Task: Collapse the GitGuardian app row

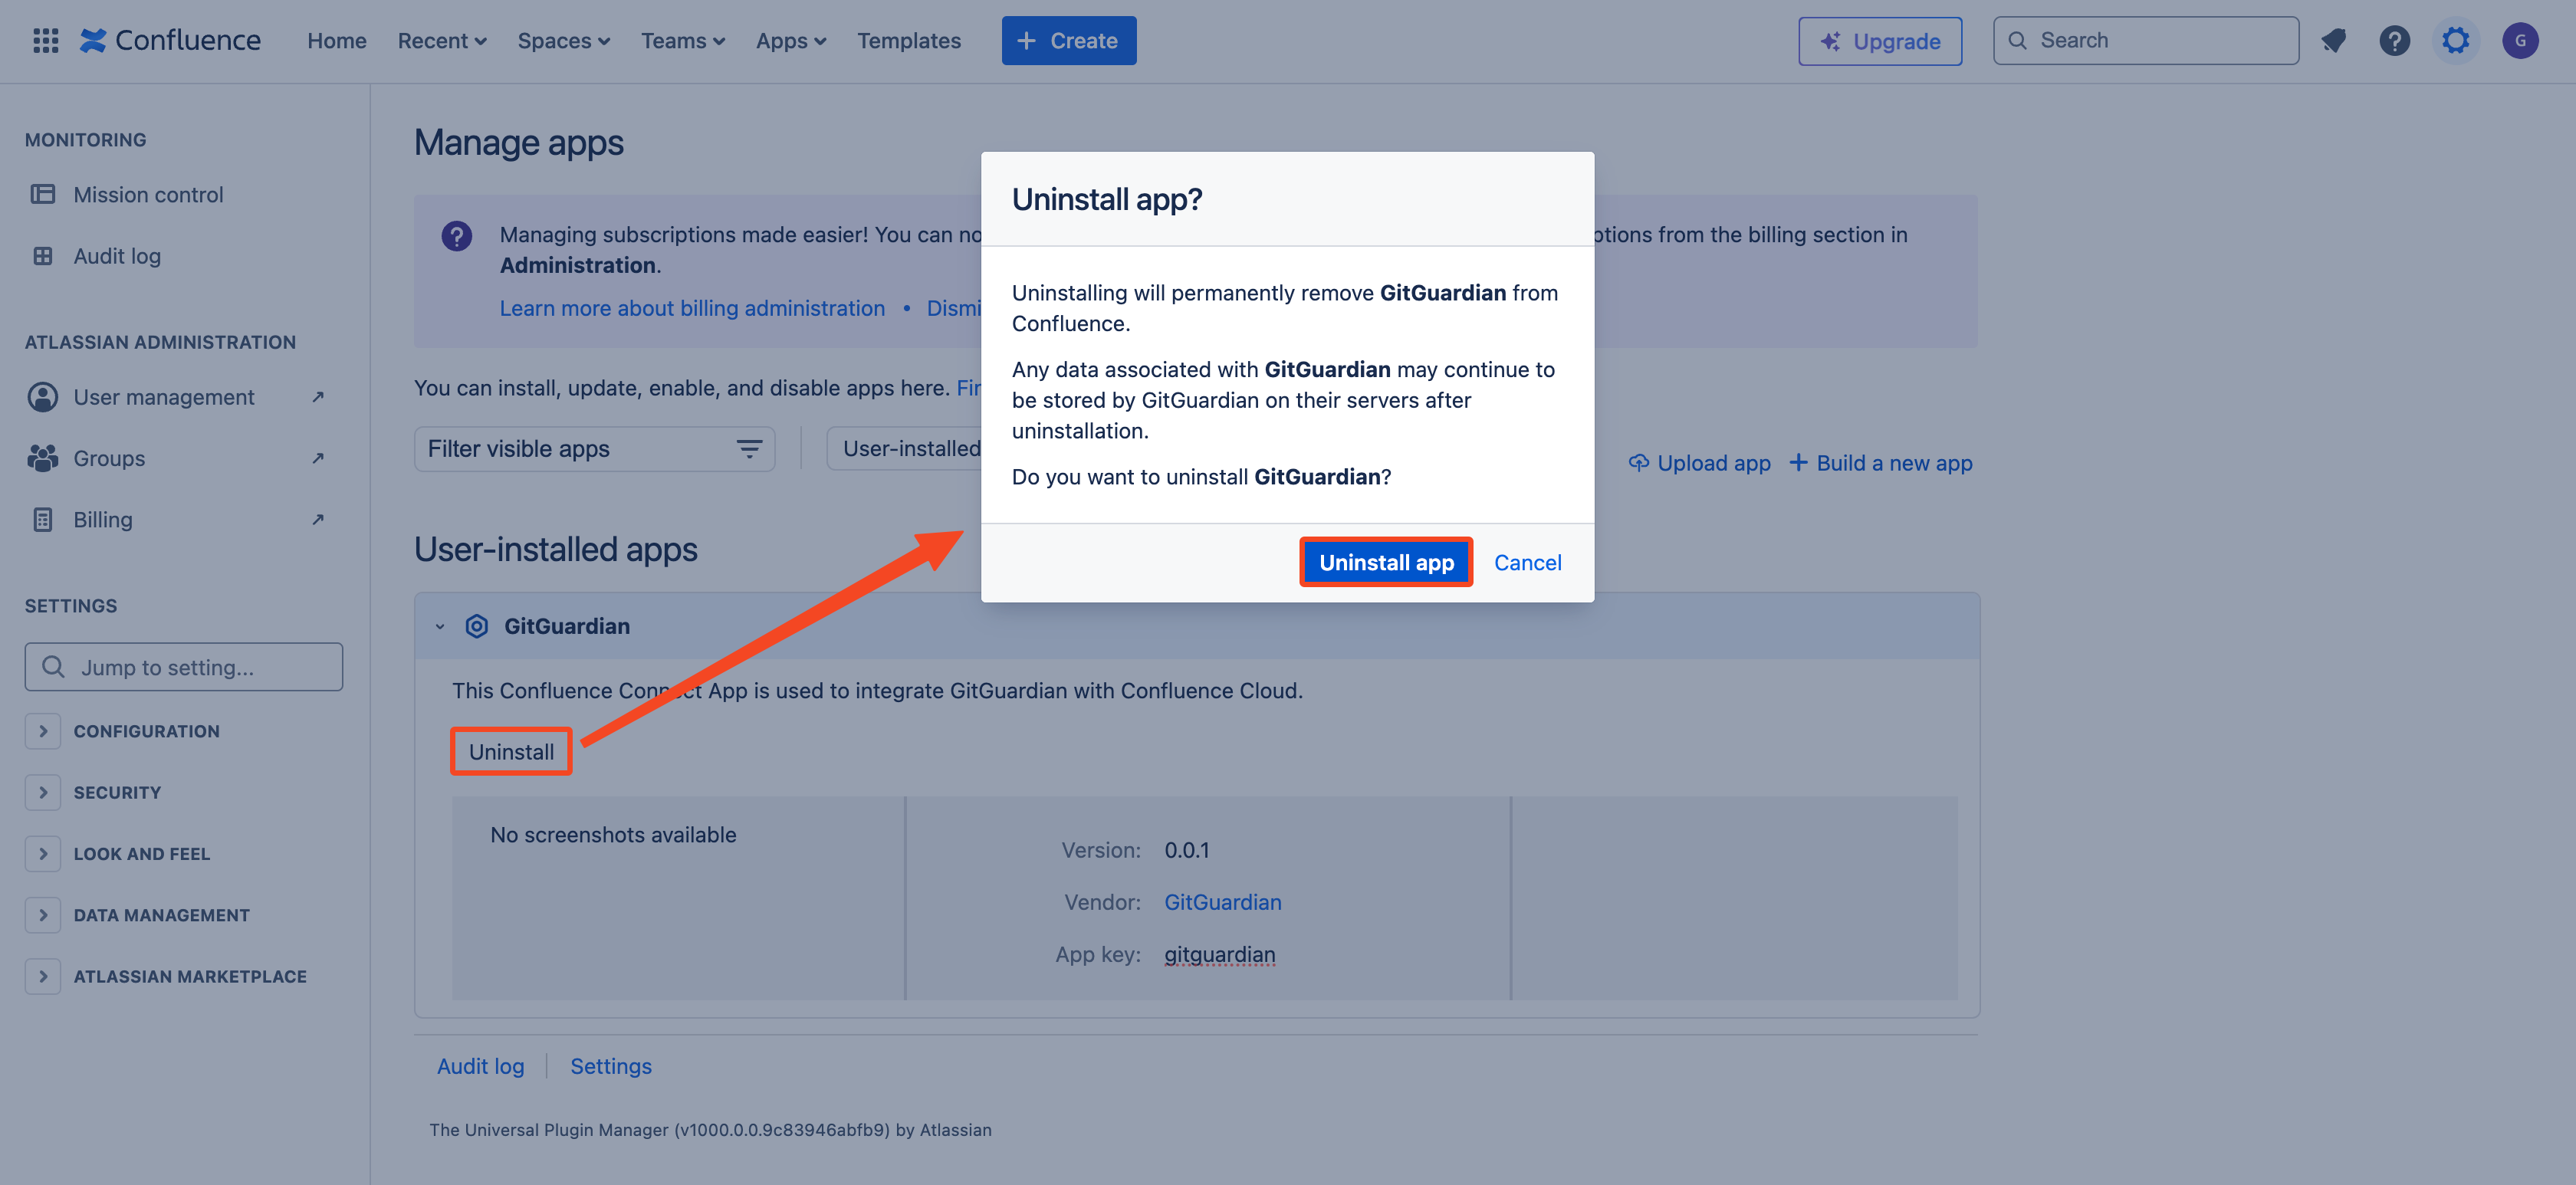Action: point(440,627)
